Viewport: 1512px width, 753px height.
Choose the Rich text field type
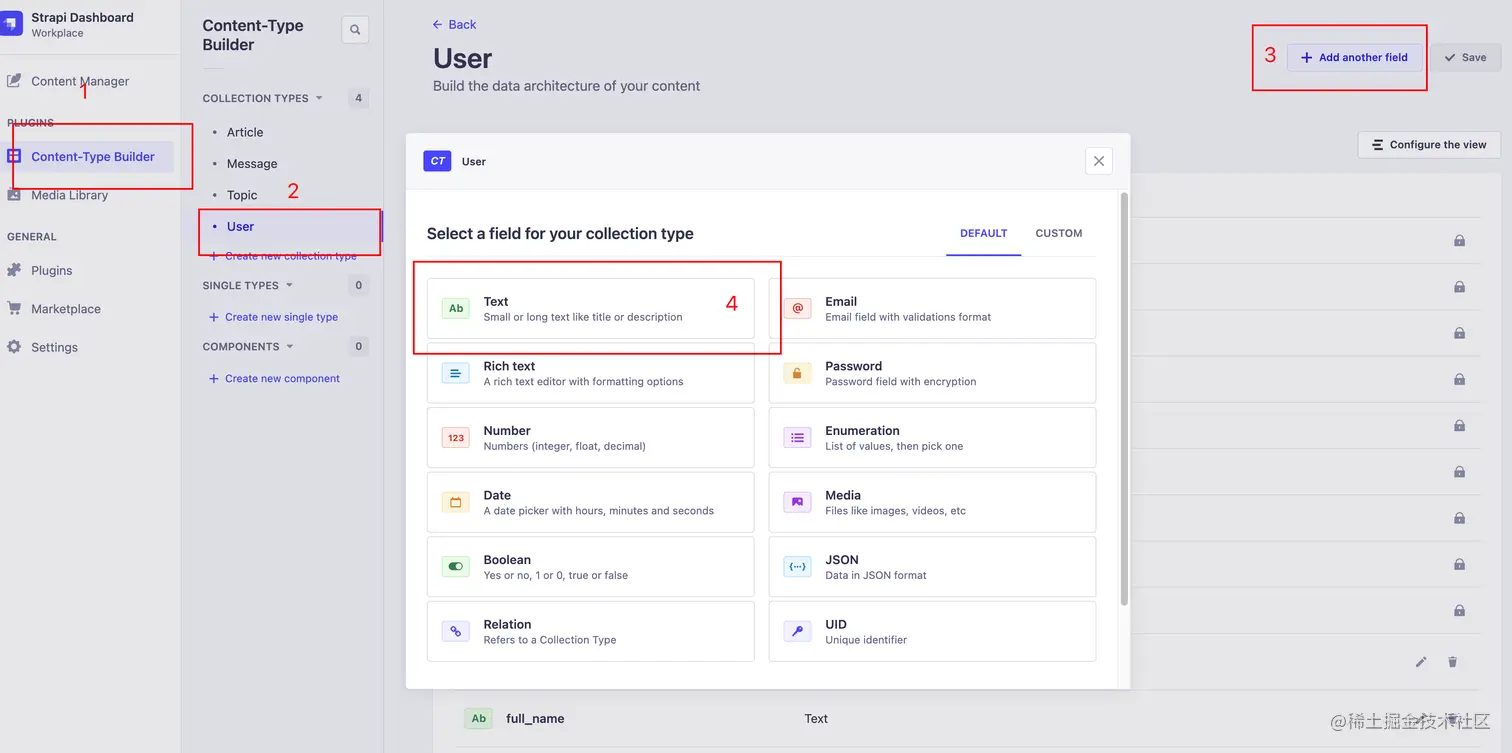(x=590, y=373)
